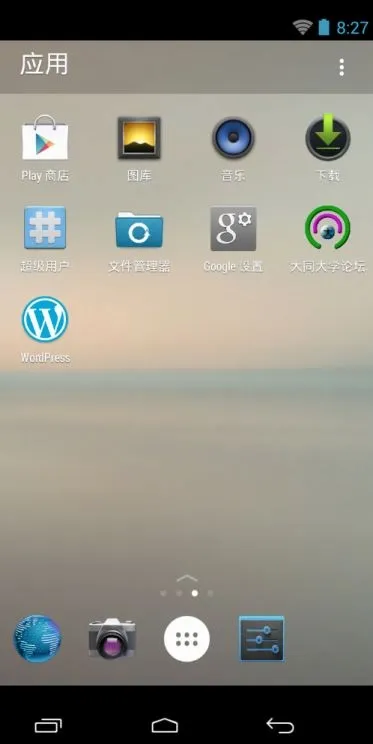This screenshot has width=373, height=744.
Task: Select the first page indicator dot
Action: click(163, 593)
